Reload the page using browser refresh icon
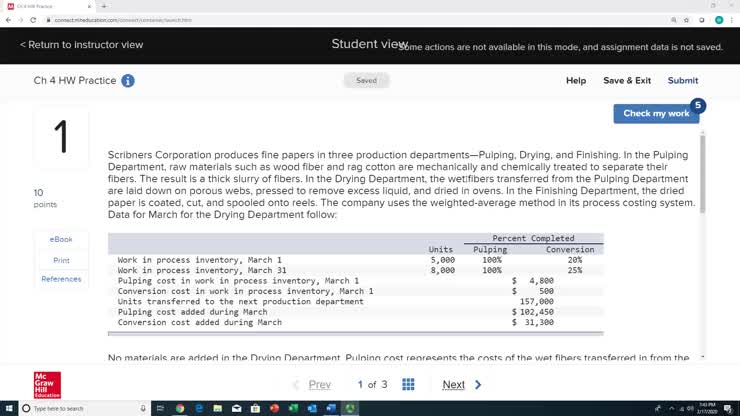 pos(32,20)
